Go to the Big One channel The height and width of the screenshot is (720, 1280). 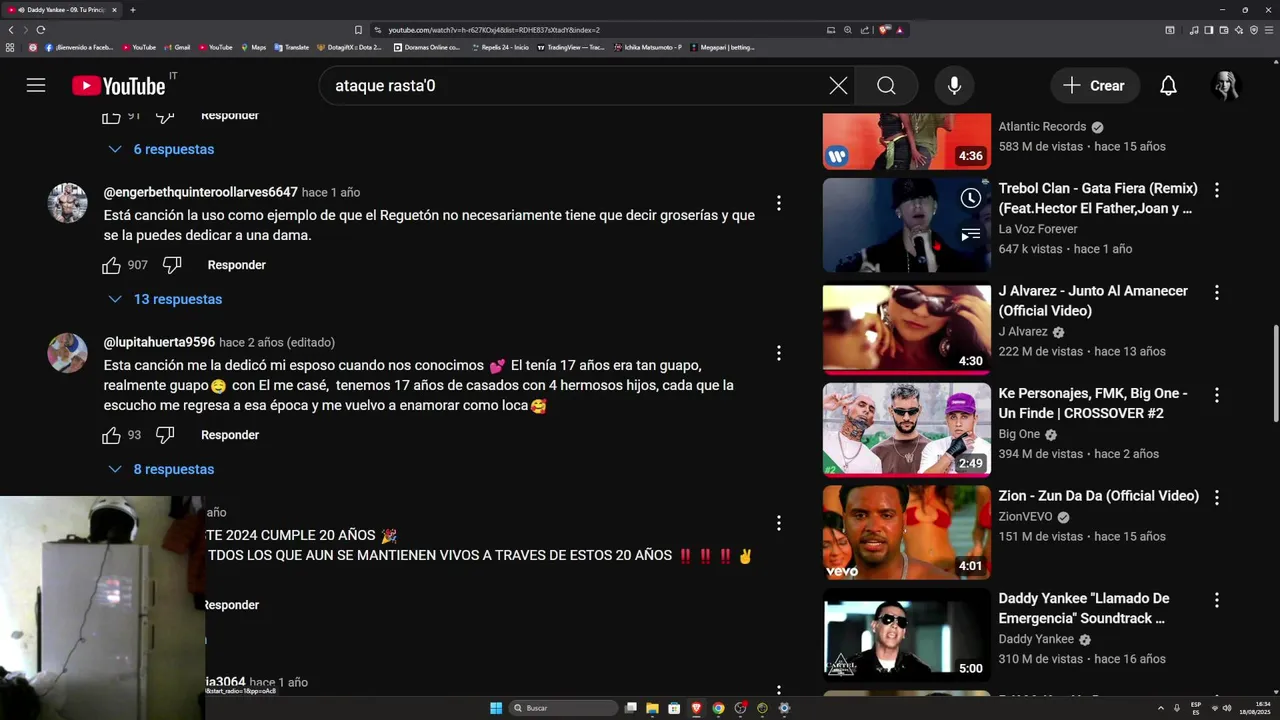[1019, 434]
